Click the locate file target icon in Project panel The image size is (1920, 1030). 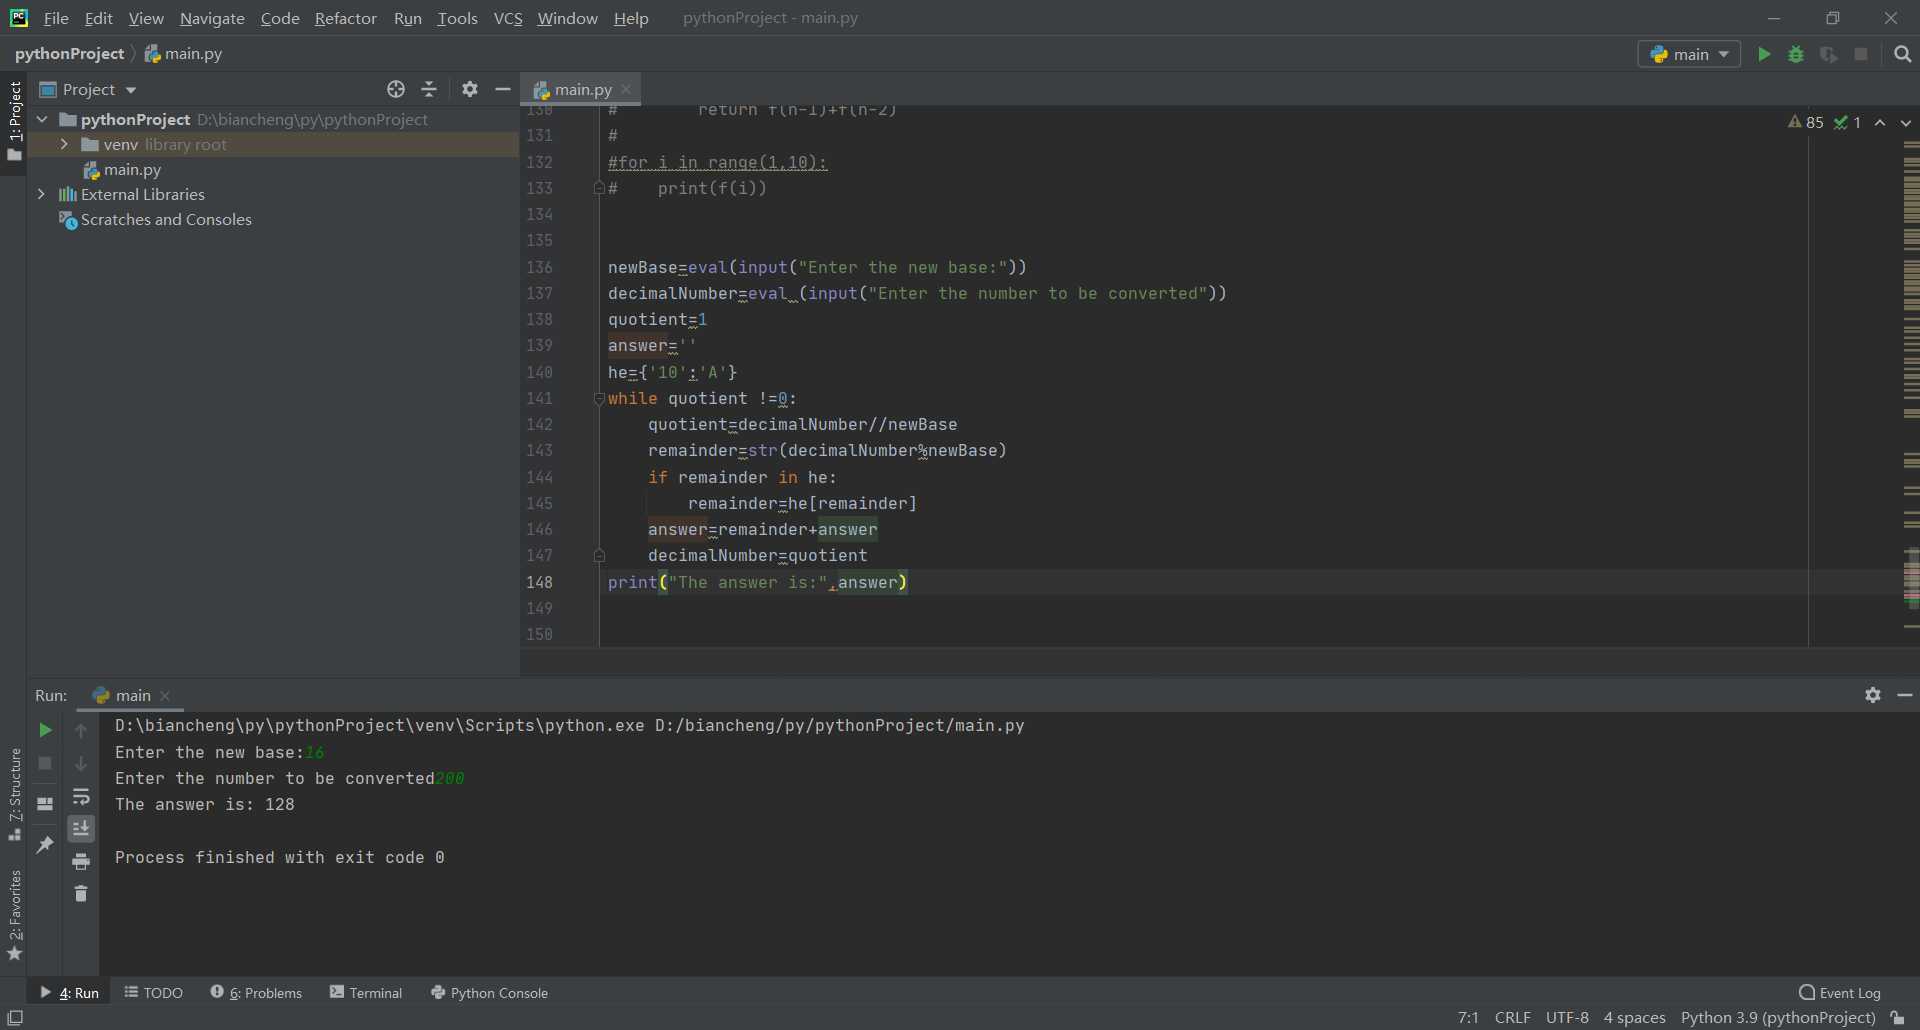(x=396, y=89)
